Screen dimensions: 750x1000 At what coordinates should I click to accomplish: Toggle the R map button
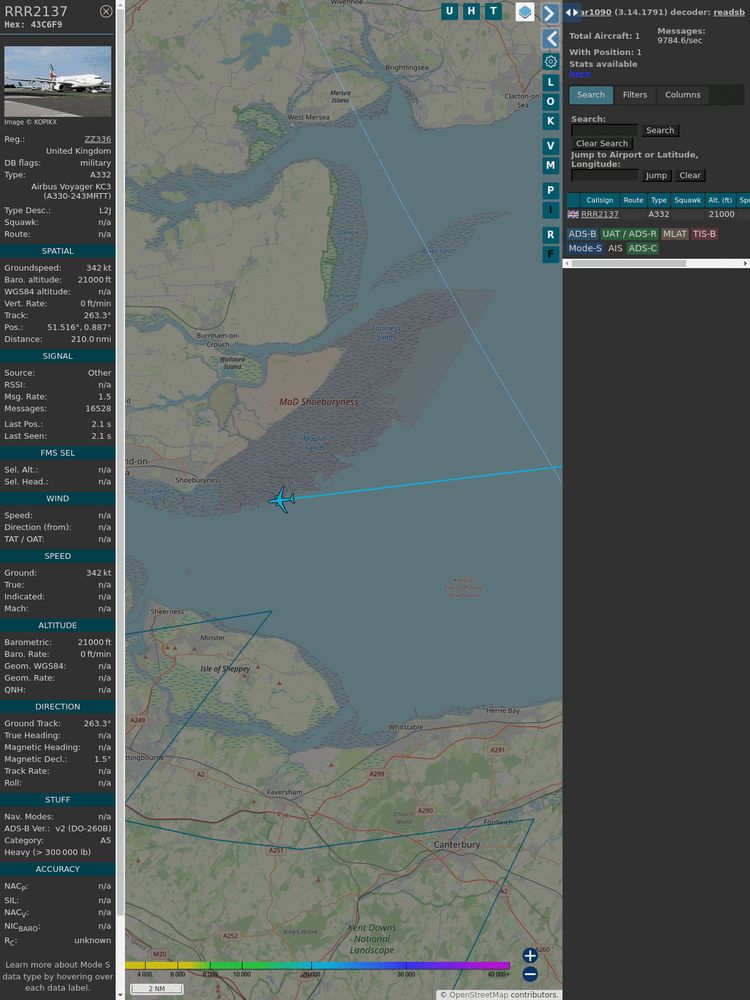551,235
